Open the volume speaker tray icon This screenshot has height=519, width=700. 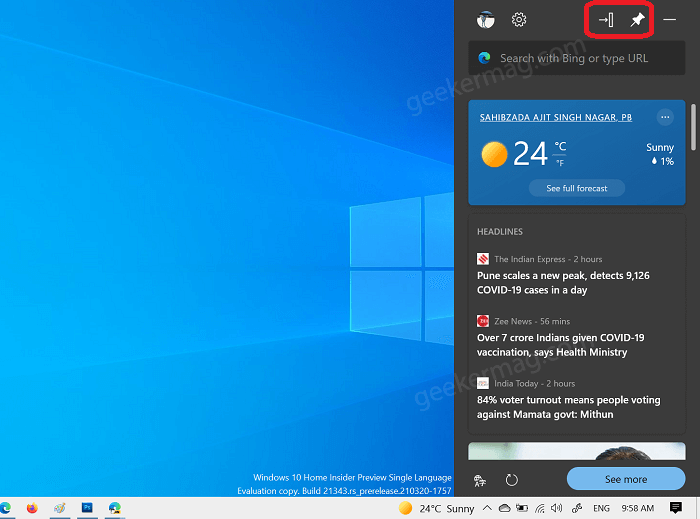coord(556,508)
